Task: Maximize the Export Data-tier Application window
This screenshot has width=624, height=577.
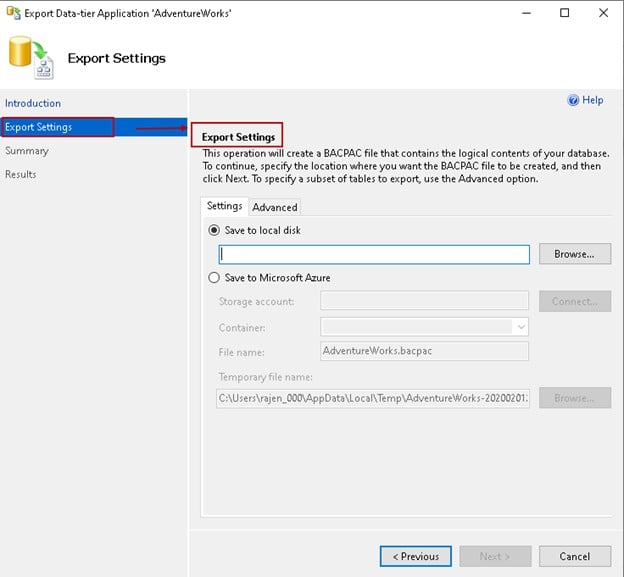Action: coord(564,13)
